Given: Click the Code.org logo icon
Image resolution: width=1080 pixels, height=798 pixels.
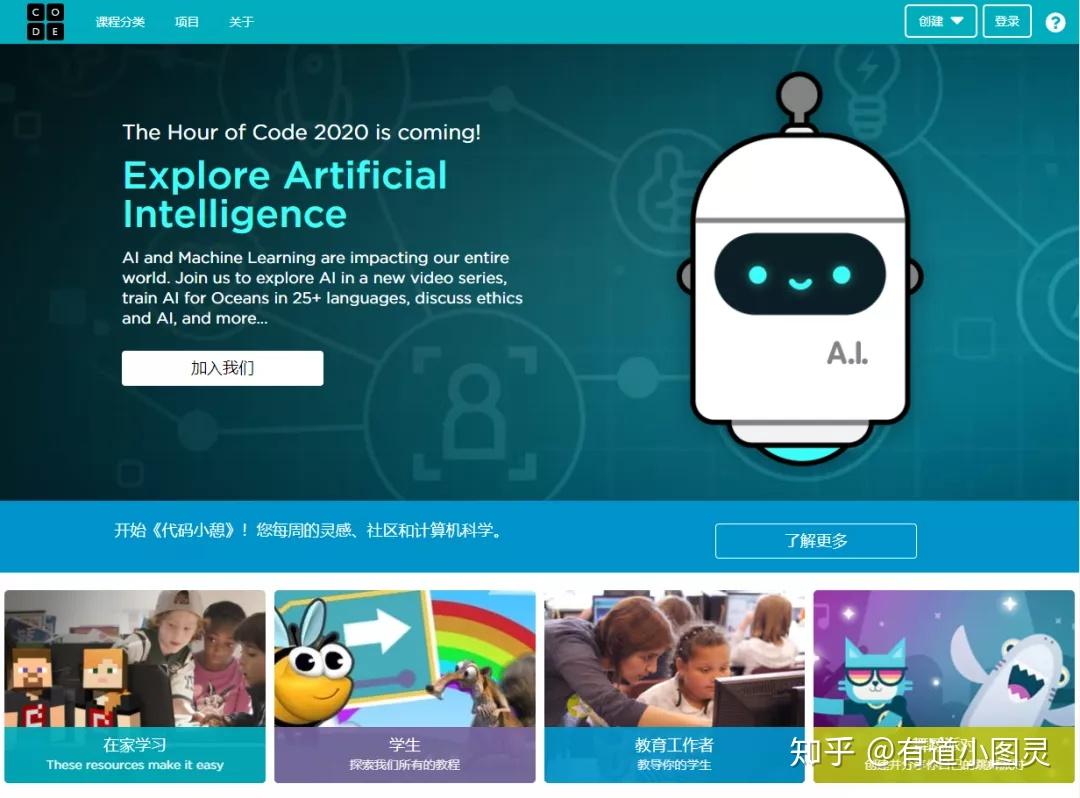Looking at the screenshot, I should [x=45, y=22].
